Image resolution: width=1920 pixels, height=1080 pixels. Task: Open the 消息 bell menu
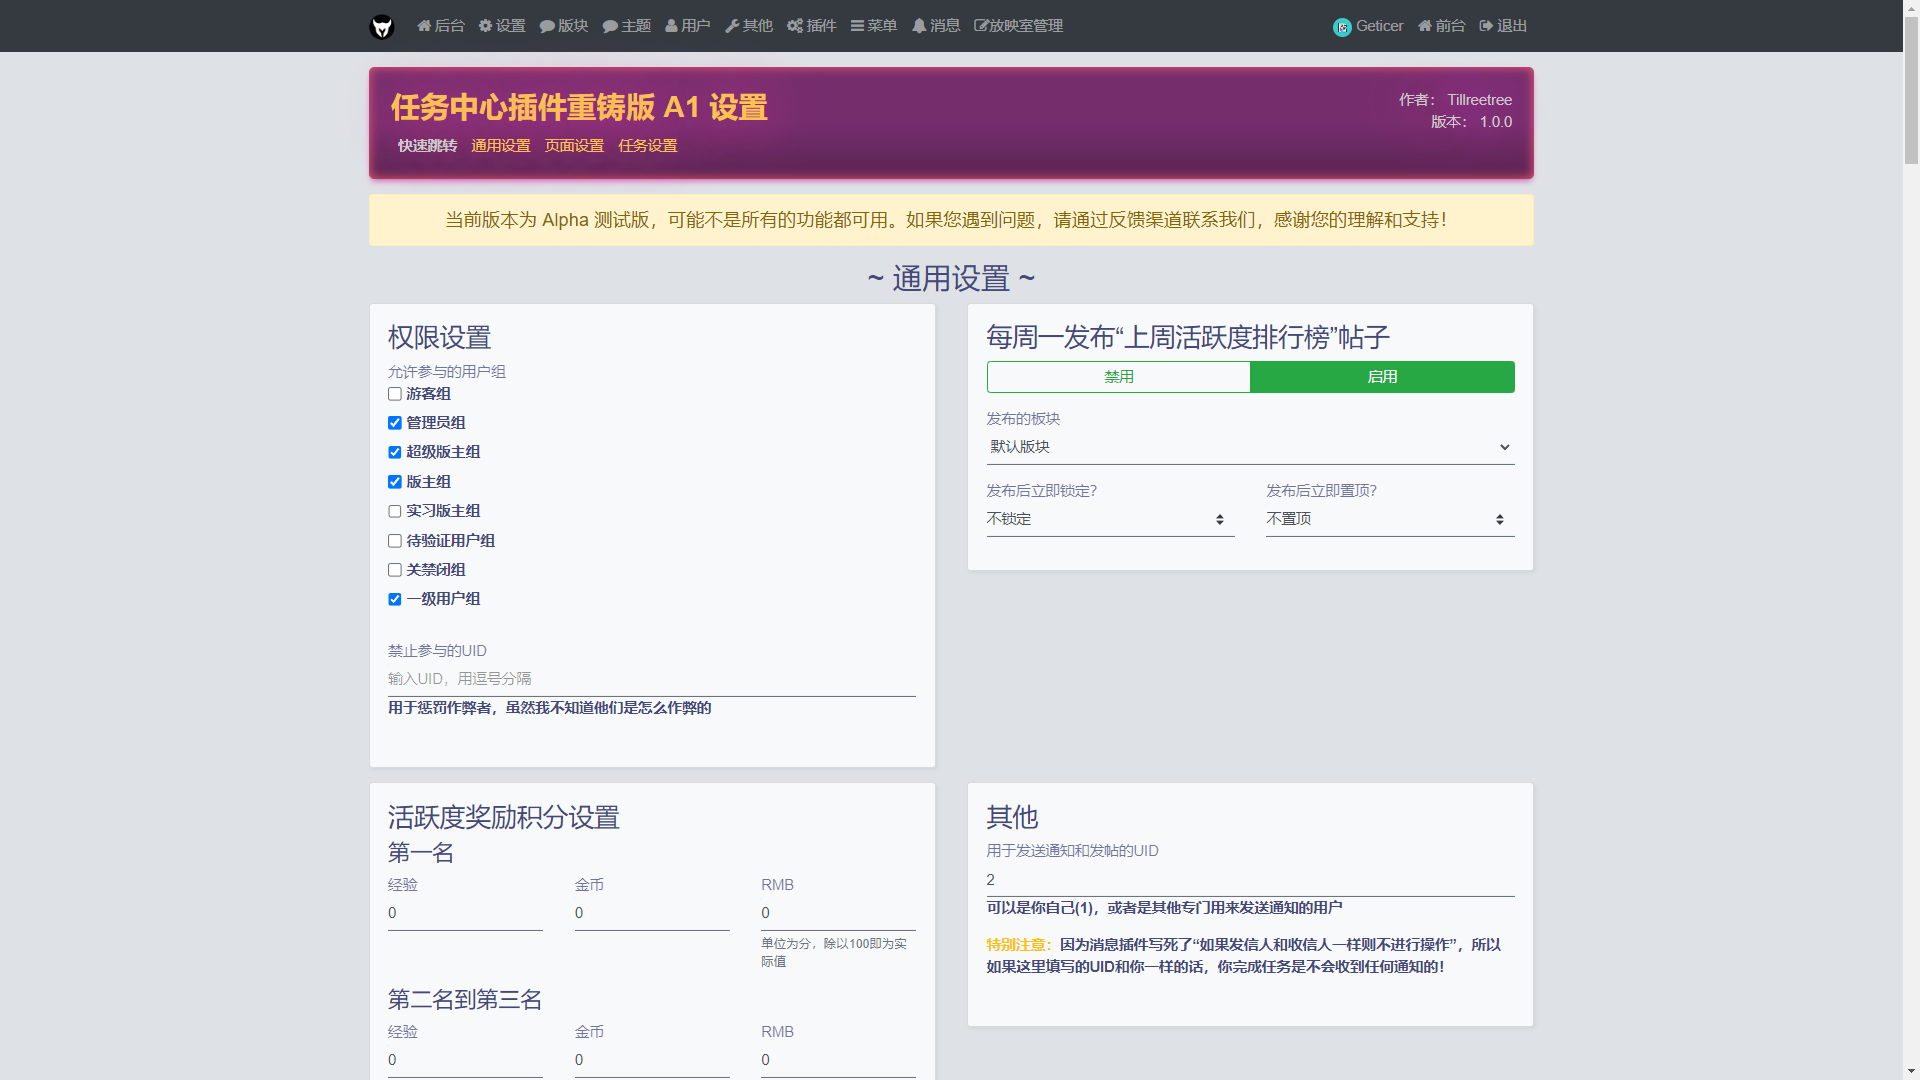(x=936, y=26)
